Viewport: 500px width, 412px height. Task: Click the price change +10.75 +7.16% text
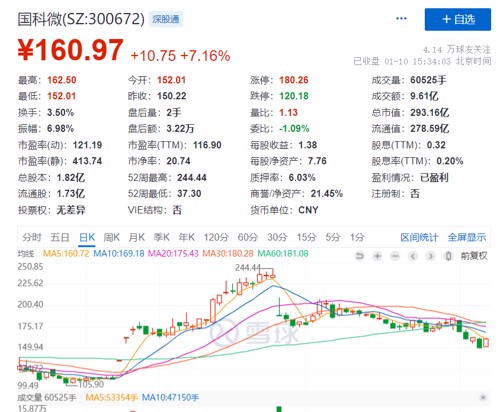180,56
